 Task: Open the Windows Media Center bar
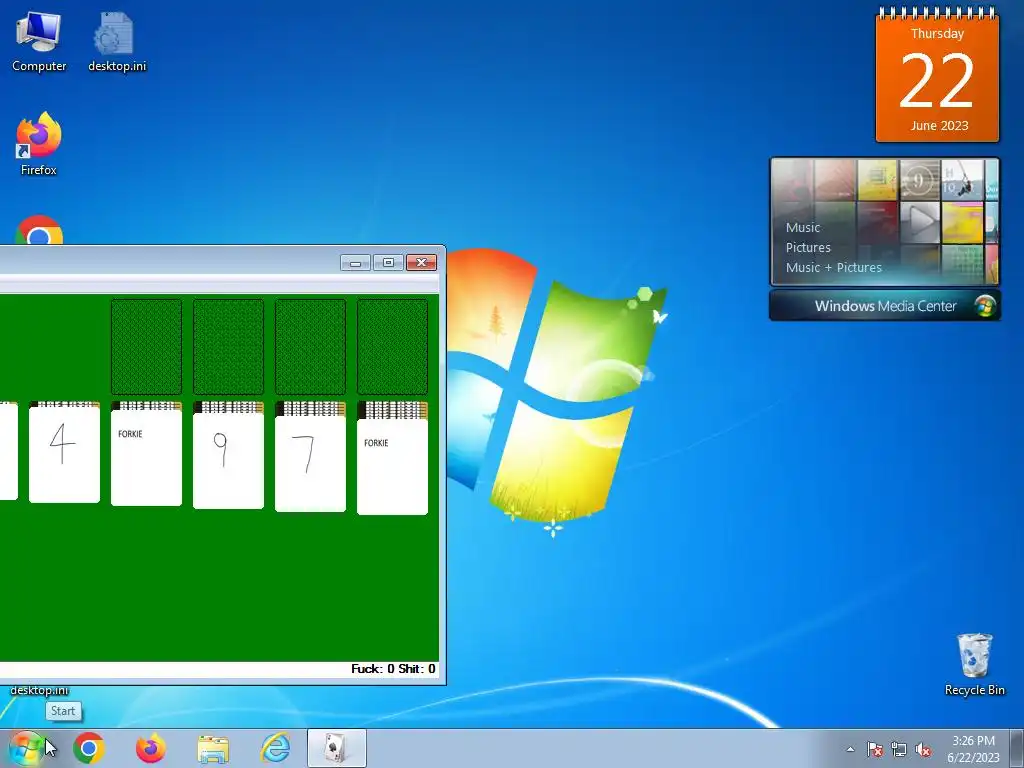pos(885,306)
